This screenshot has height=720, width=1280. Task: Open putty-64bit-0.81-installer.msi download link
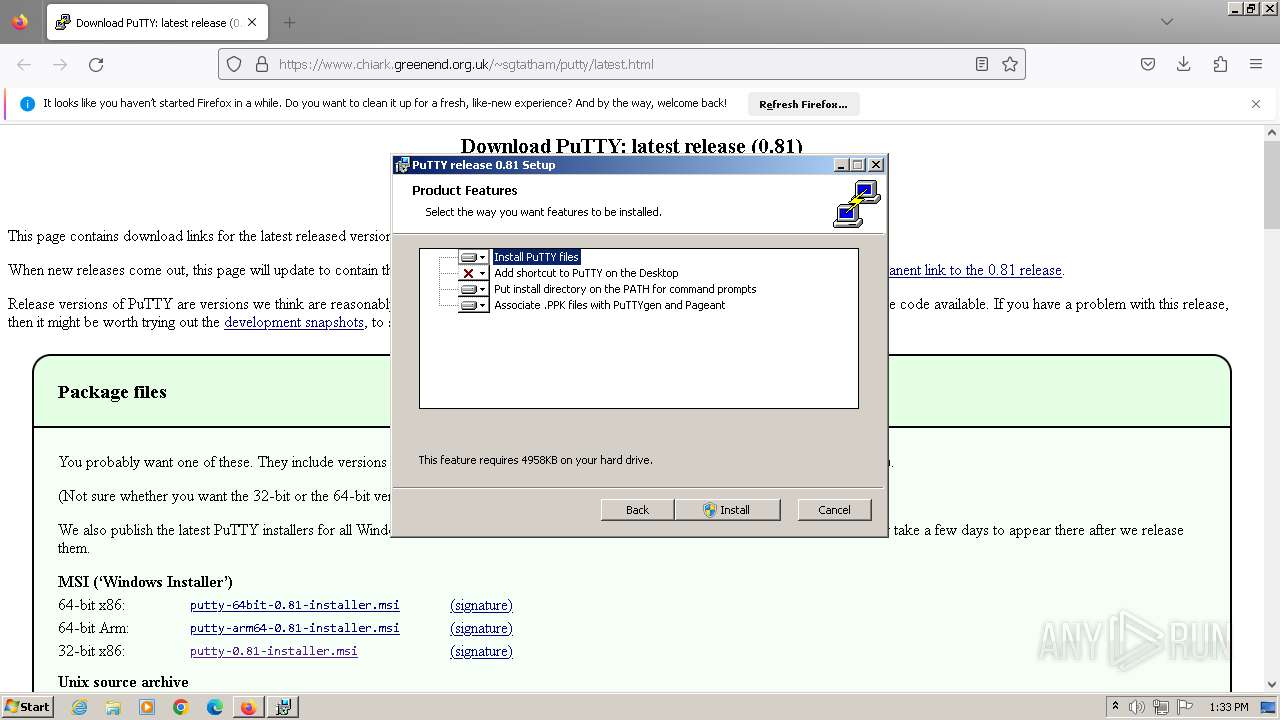click(x=295, y=605)
